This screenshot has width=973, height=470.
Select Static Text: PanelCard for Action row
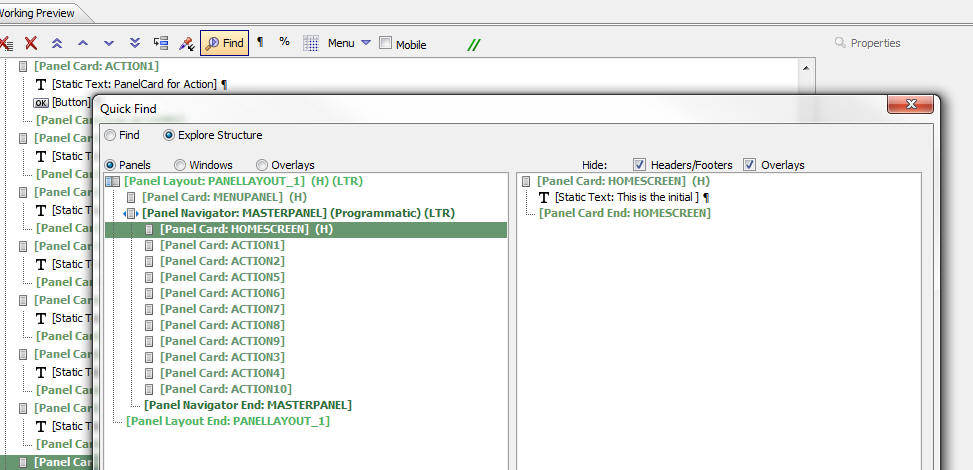(x=135, y=84)
